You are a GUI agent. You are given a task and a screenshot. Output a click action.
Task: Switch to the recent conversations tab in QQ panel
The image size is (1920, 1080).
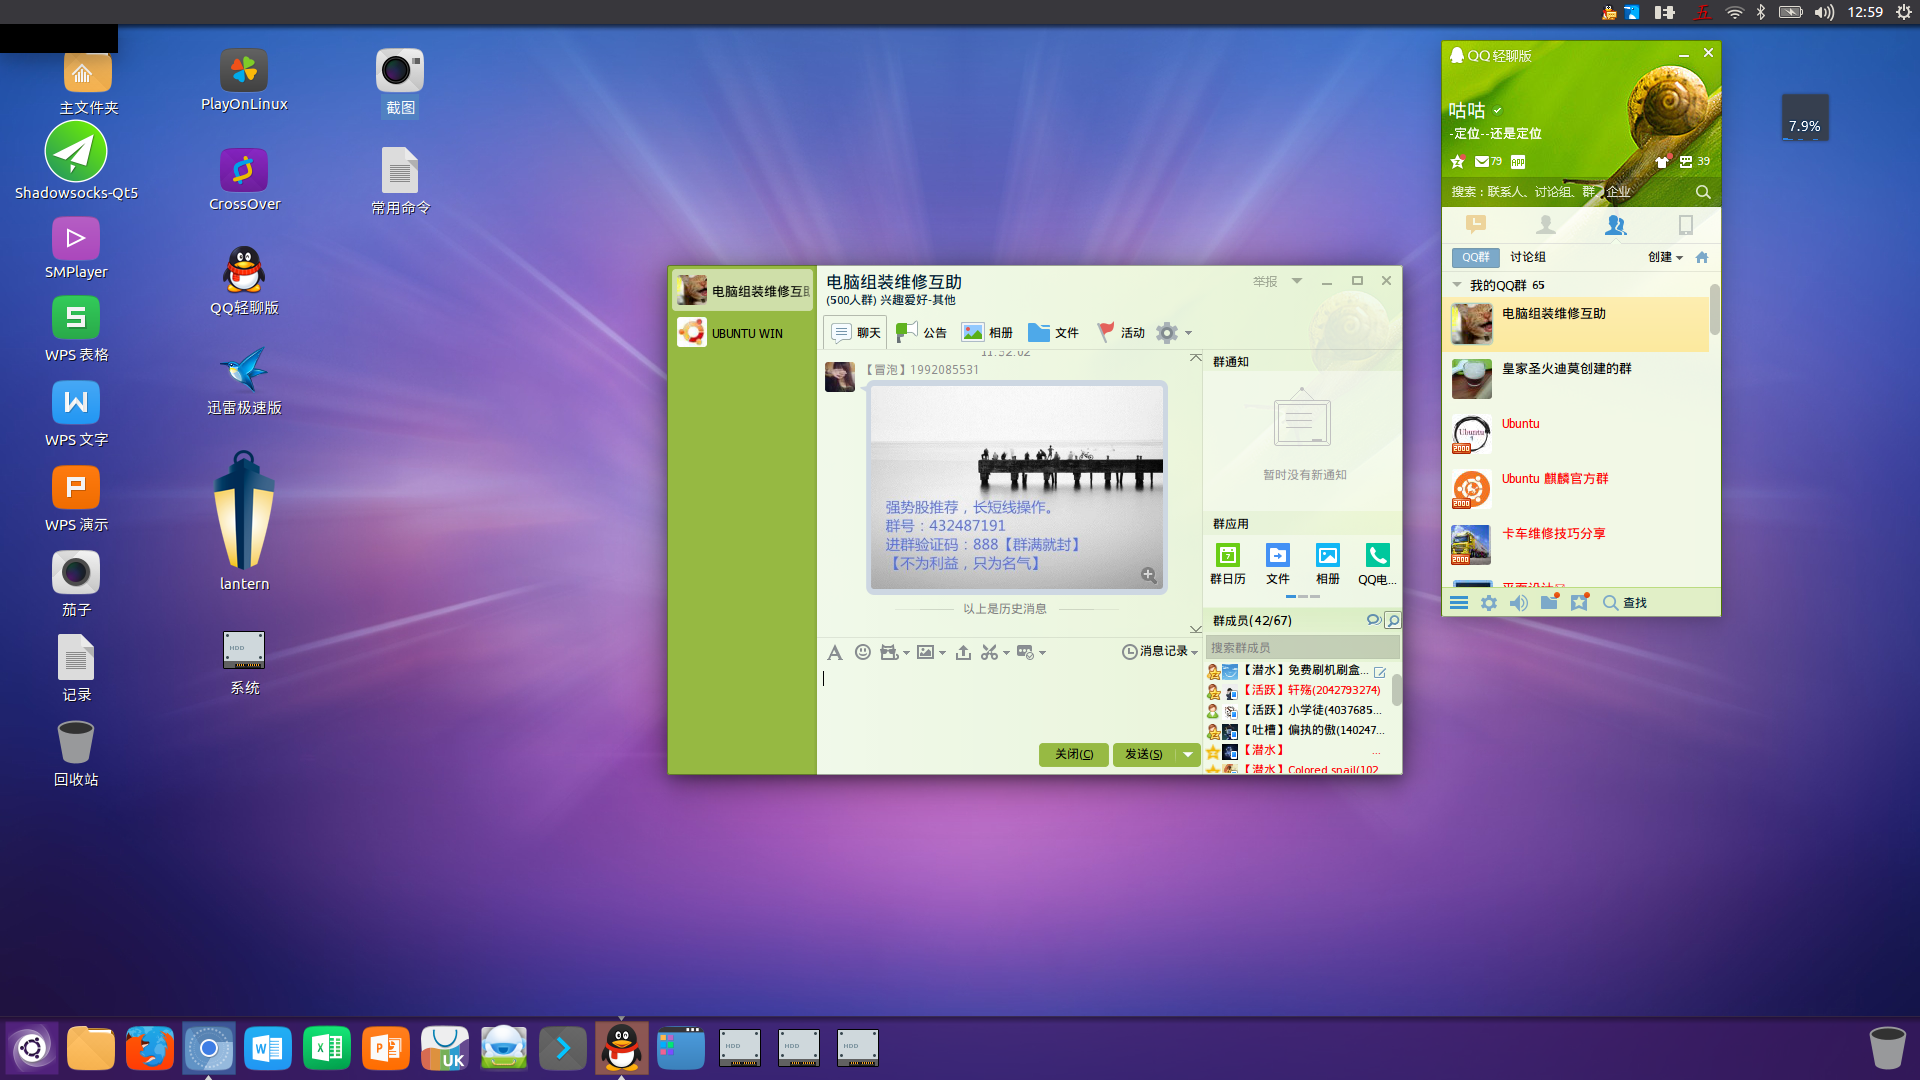pos(1476,225)
